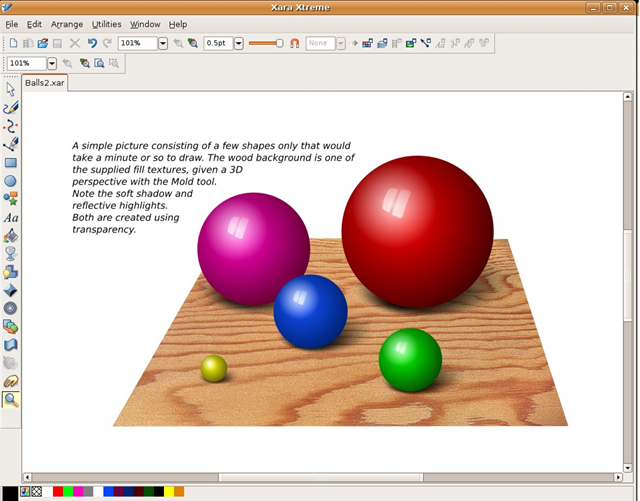Open the Help menu
Image resolution: width=640 pixels, height=501 pixels.
[178, 24]
